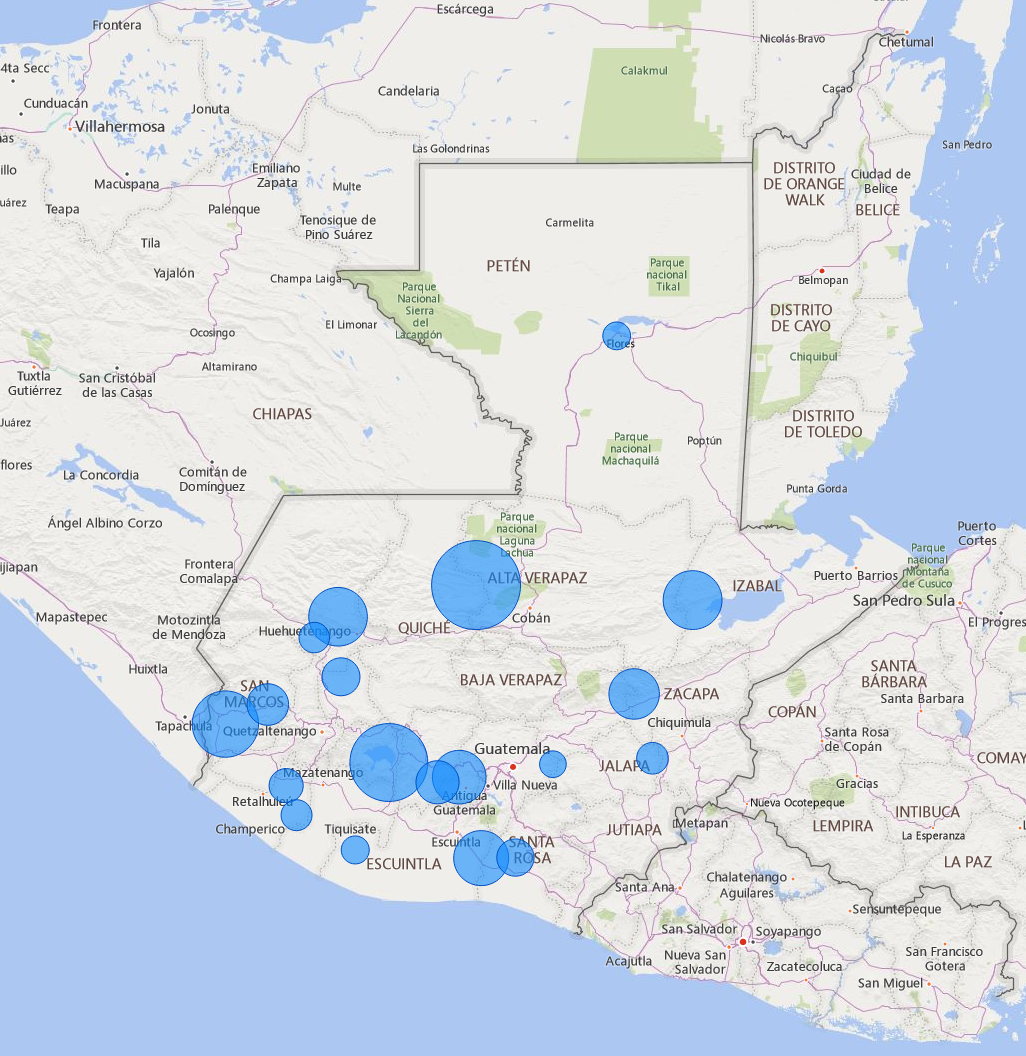Click the Champerico label
Viewport: 1026px width, 1056px height.
click(250, 829)
